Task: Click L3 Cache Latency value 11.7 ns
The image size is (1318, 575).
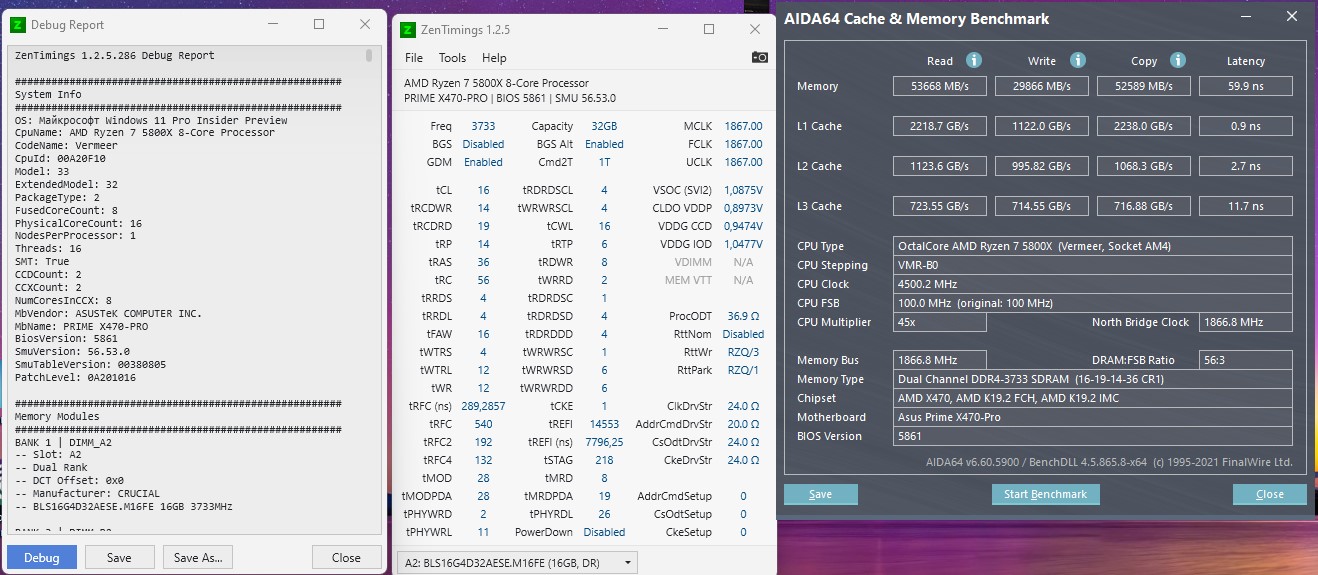Action: click(x=1245, y=206)
